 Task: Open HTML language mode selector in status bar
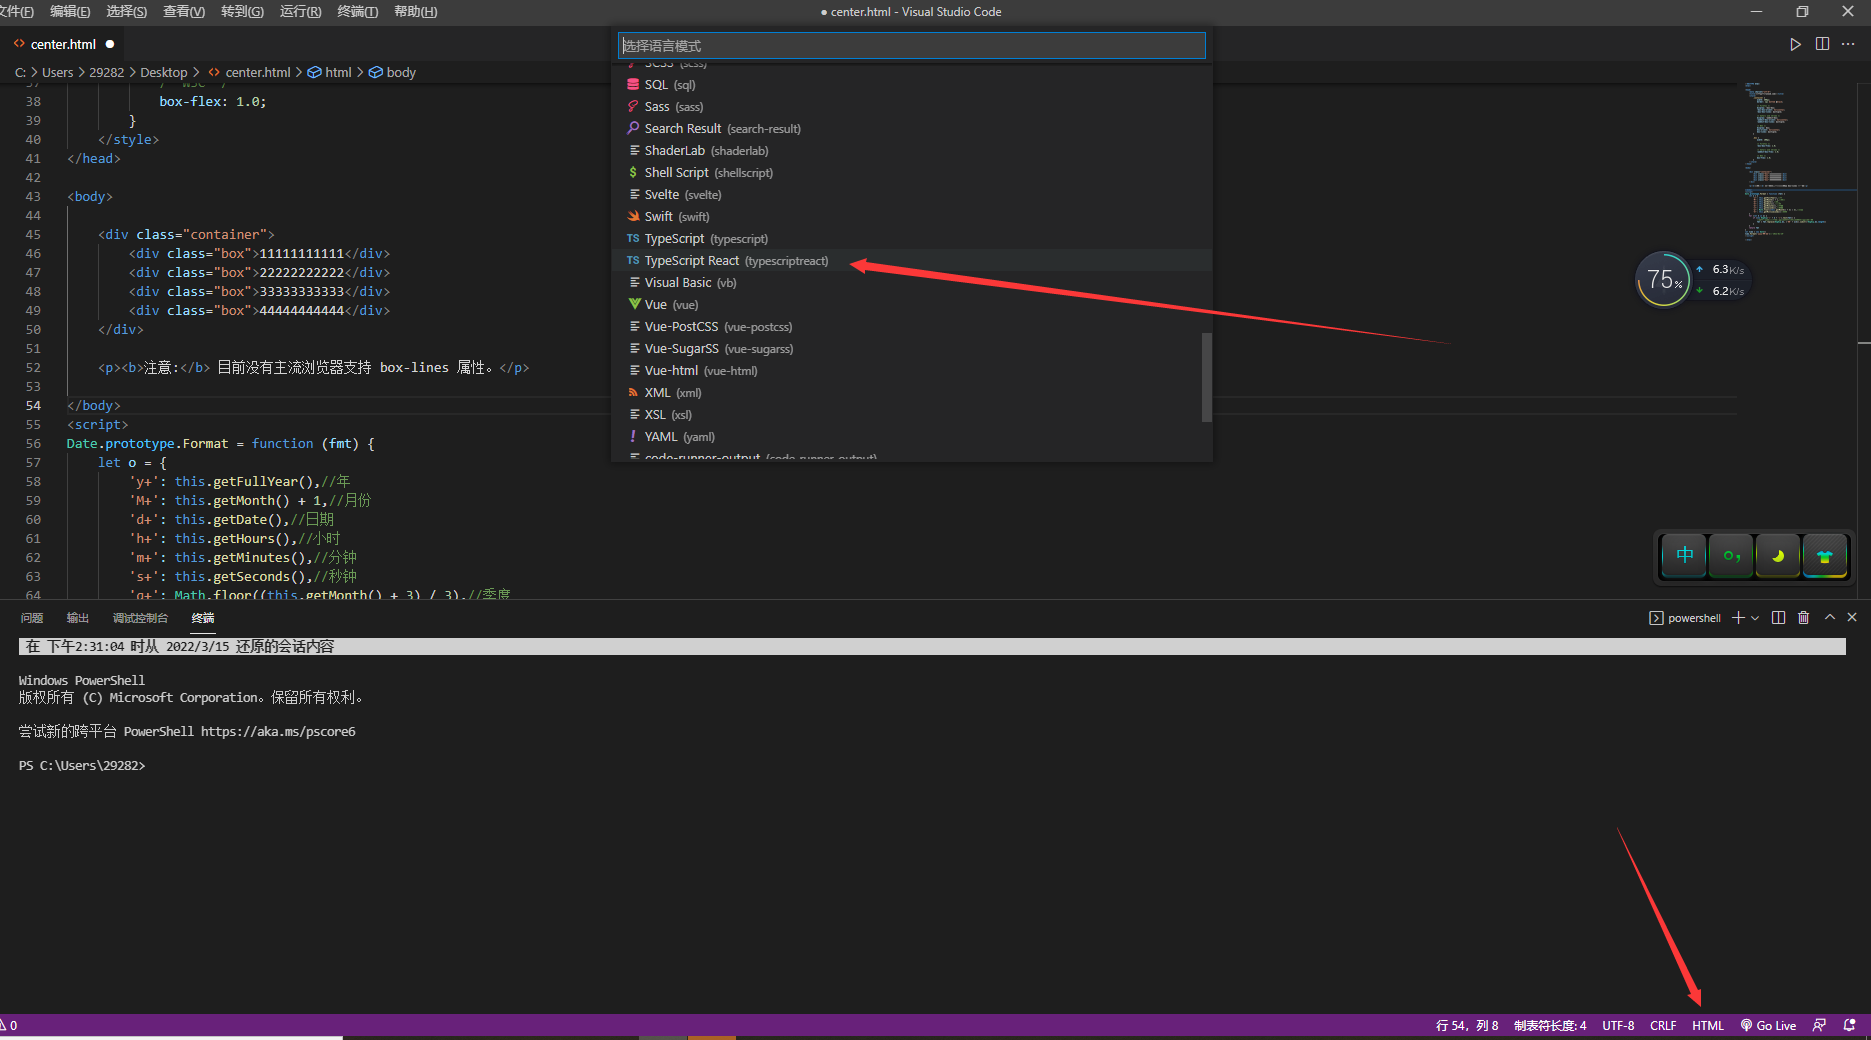1707,1025
